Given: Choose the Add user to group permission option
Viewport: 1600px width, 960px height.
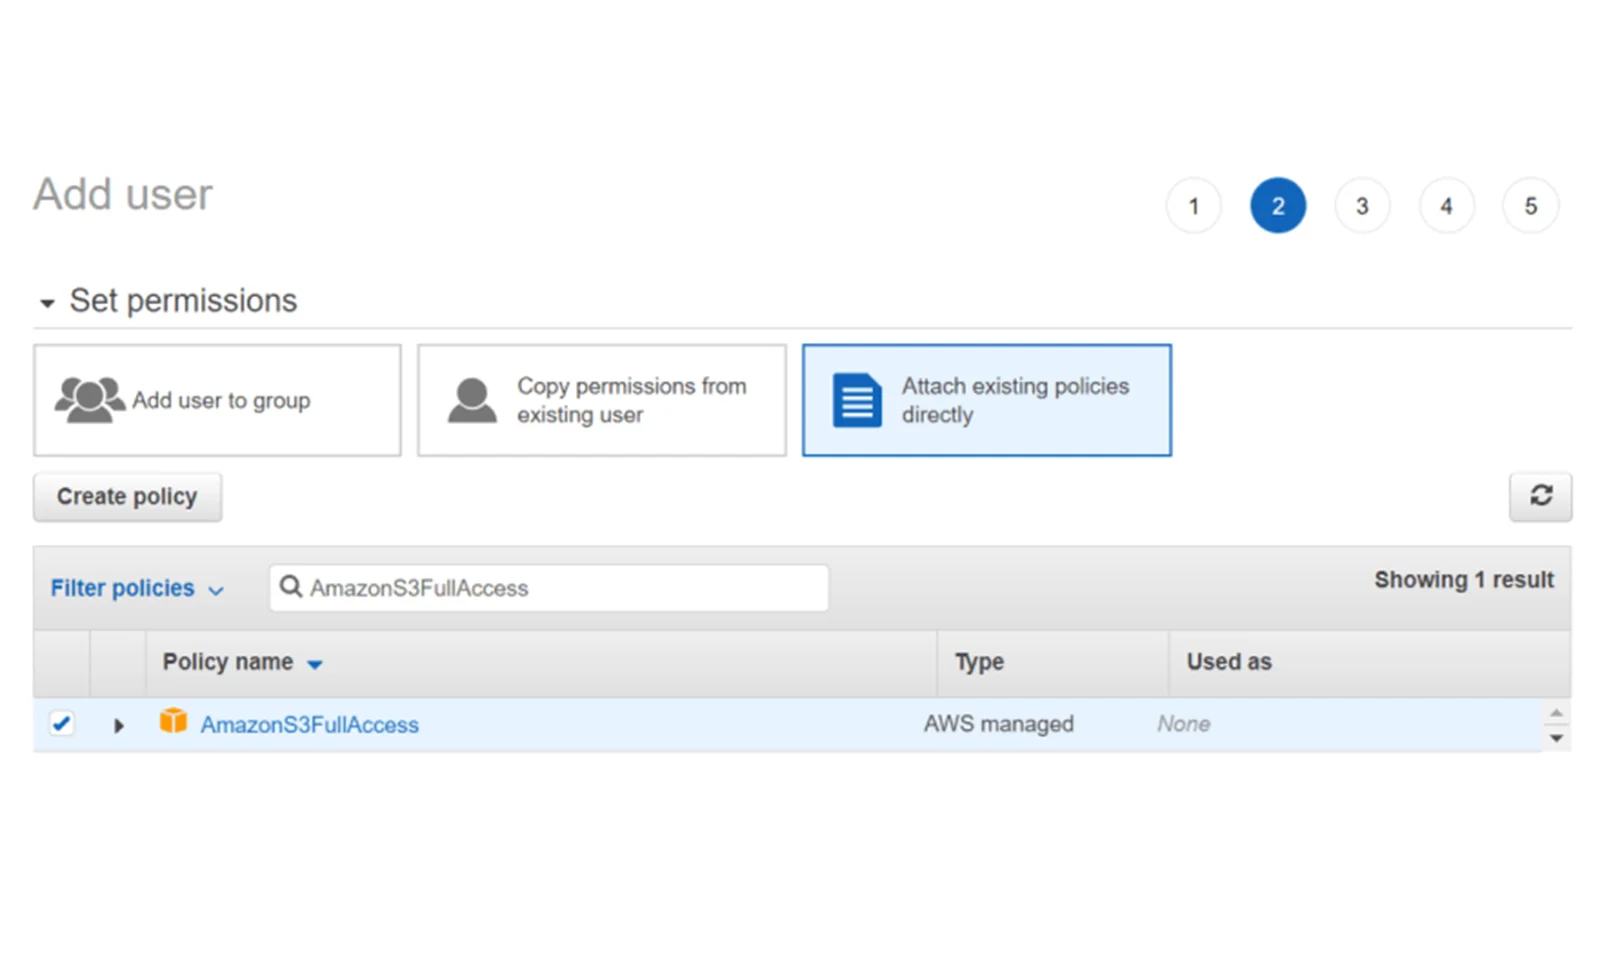Looking at the screenshot, I should coord(217,399).
